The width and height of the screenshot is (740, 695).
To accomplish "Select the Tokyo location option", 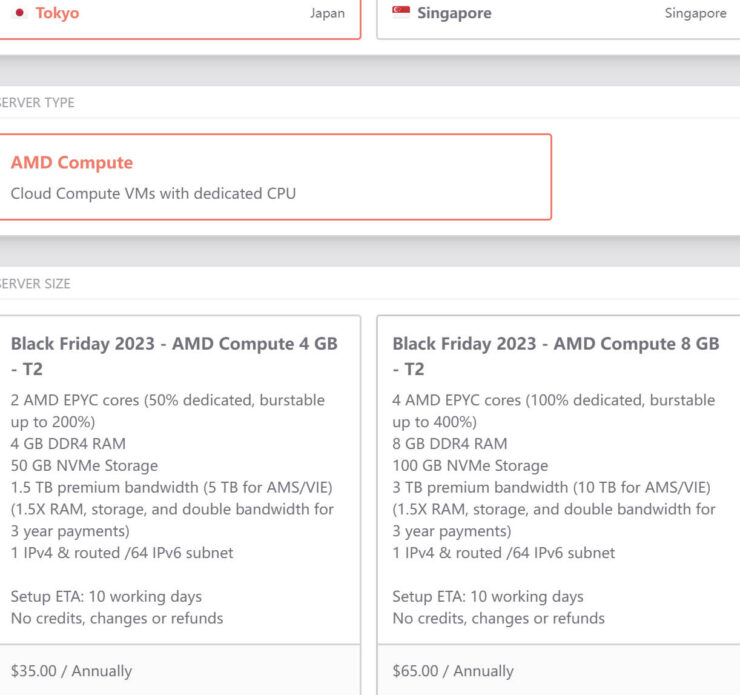I will coord(179,18).
